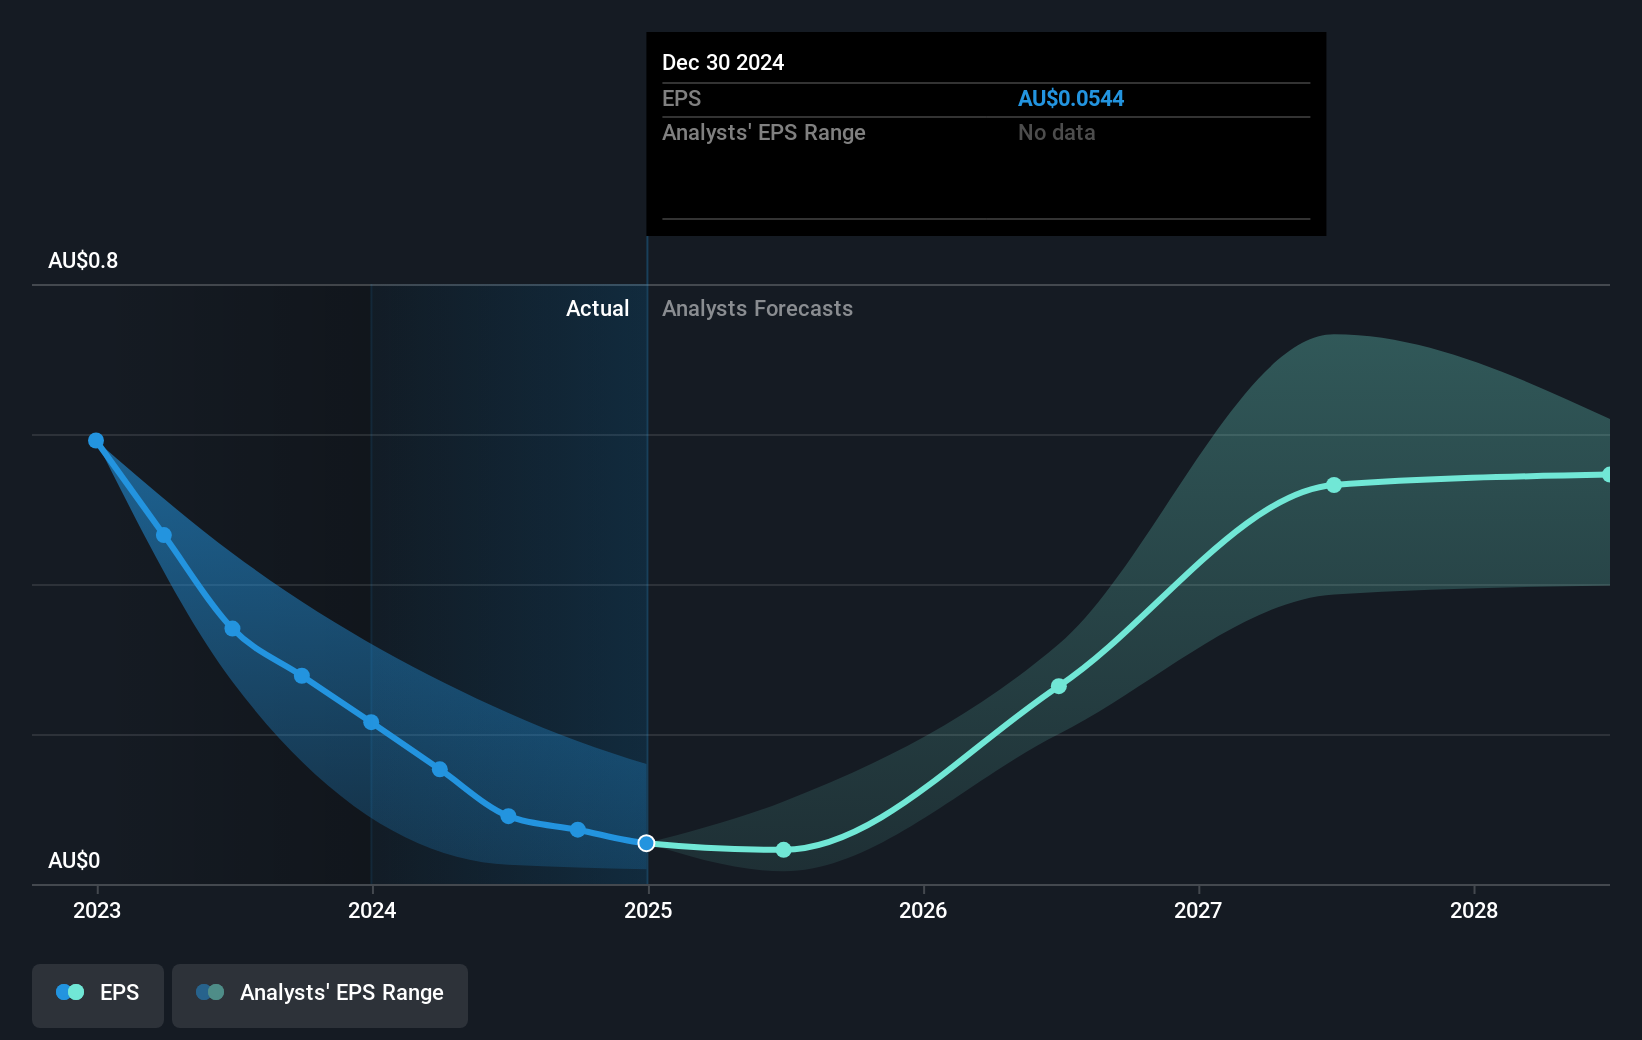Image resolution: width=1642 pixels, height=1040 pixels.
Task: Toggle the EPS legend button
Action: click(x=98, y=995)
